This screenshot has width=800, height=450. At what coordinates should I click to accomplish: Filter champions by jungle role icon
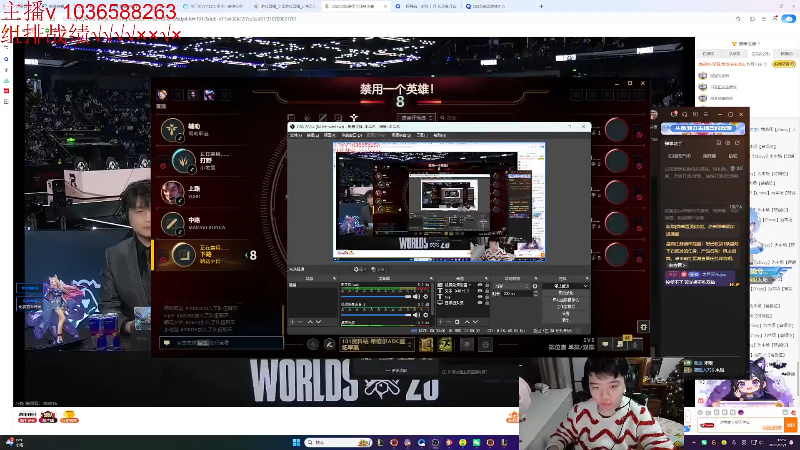(307, 117)
